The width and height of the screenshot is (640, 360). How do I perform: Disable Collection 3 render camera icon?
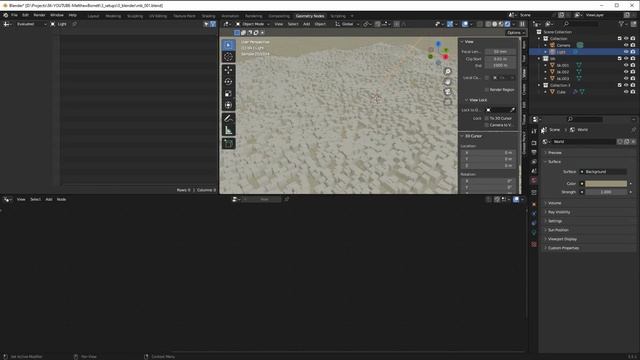click(633, 85)
